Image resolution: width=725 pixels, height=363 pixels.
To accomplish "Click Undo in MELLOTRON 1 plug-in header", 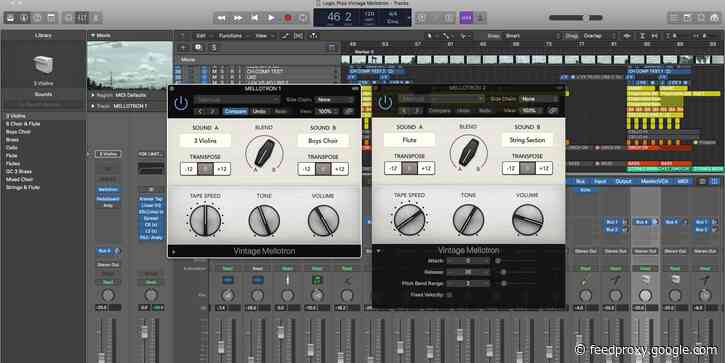I will click(259, 111).
